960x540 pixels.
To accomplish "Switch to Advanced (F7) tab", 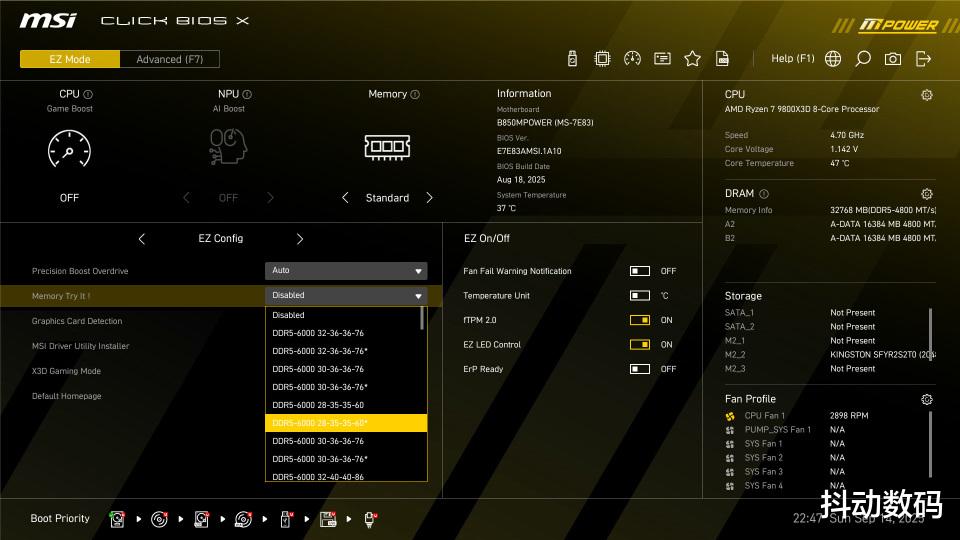I will click(170, 59).
